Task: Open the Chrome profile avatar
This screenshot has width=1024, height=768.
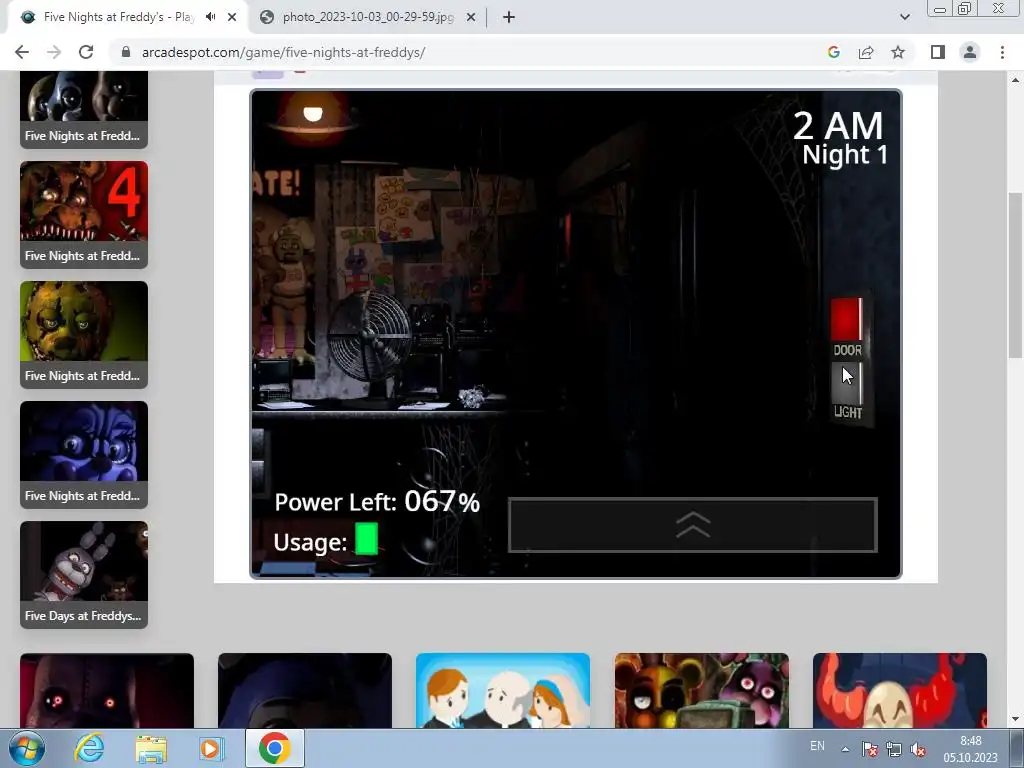Action: click(970, 52)
